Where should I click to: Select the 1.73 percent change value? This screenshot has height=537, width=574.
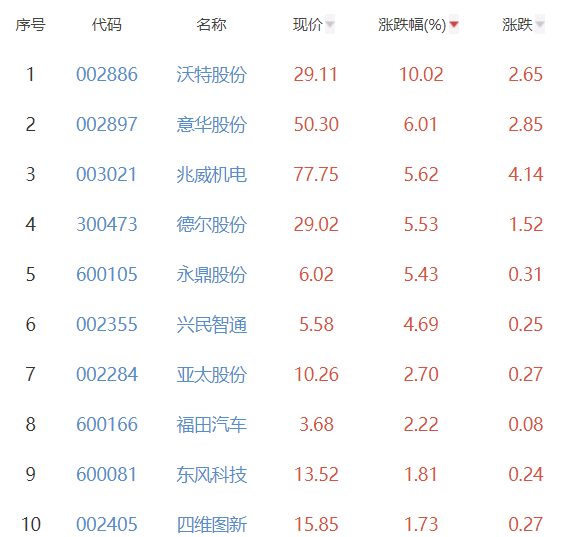[x=421, y=525]
